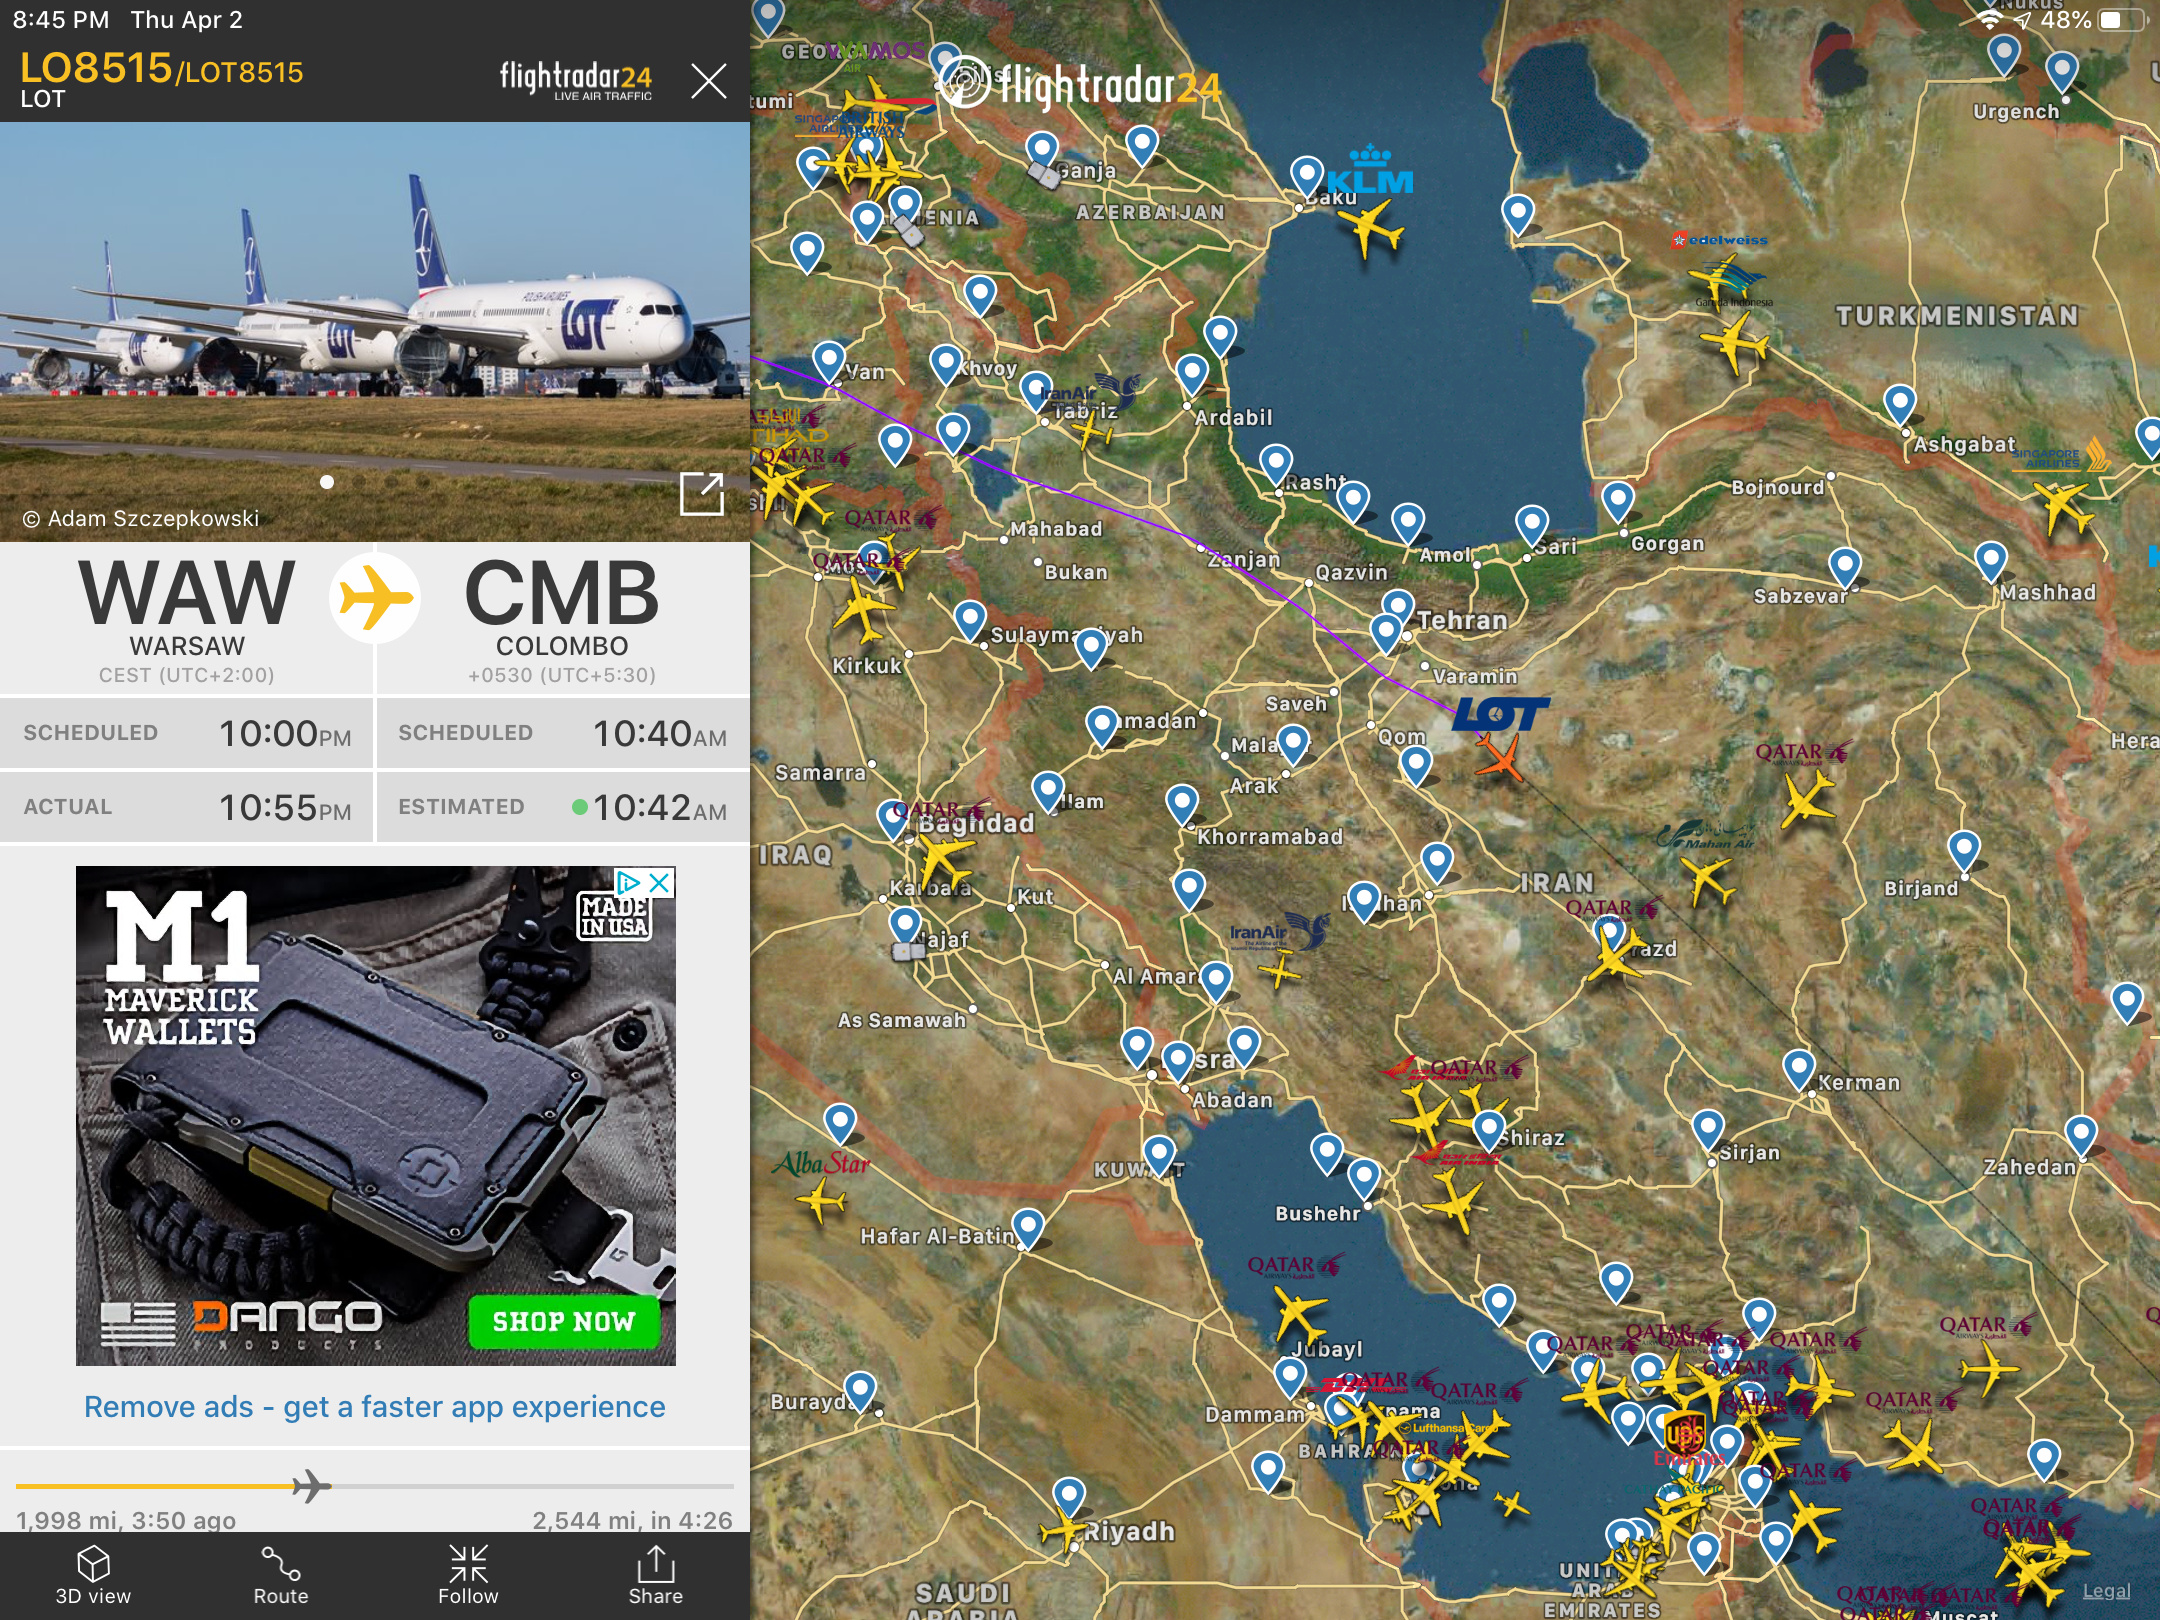This screenshot has width=2160, height=1620.
Task: Tap the Follow aircraft icon
Action: coord(468,1575)
